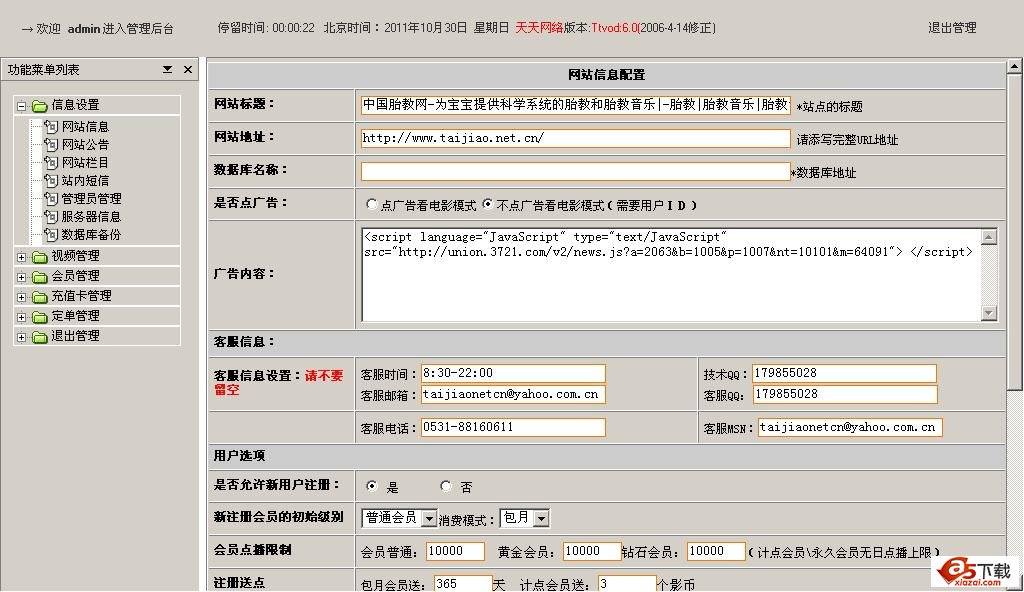1024x592 pixels.
Task: Click the page icon next to 服务器信息
Action: pos(51,216)
